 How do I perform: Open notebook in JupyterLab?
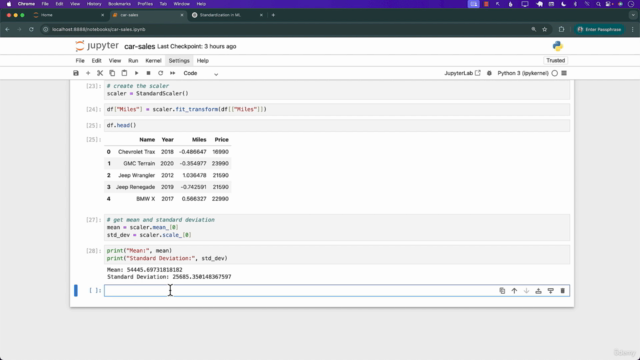pyautogui.click(x=462, y=73)
